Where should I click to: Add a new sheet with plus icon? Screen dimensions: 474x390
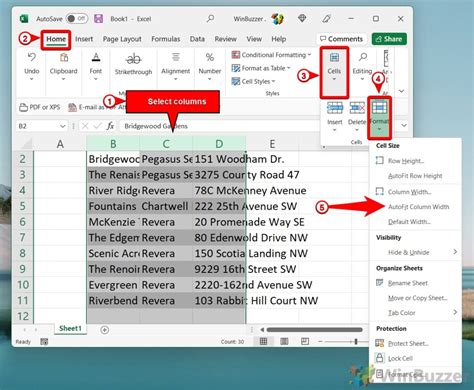105,330
